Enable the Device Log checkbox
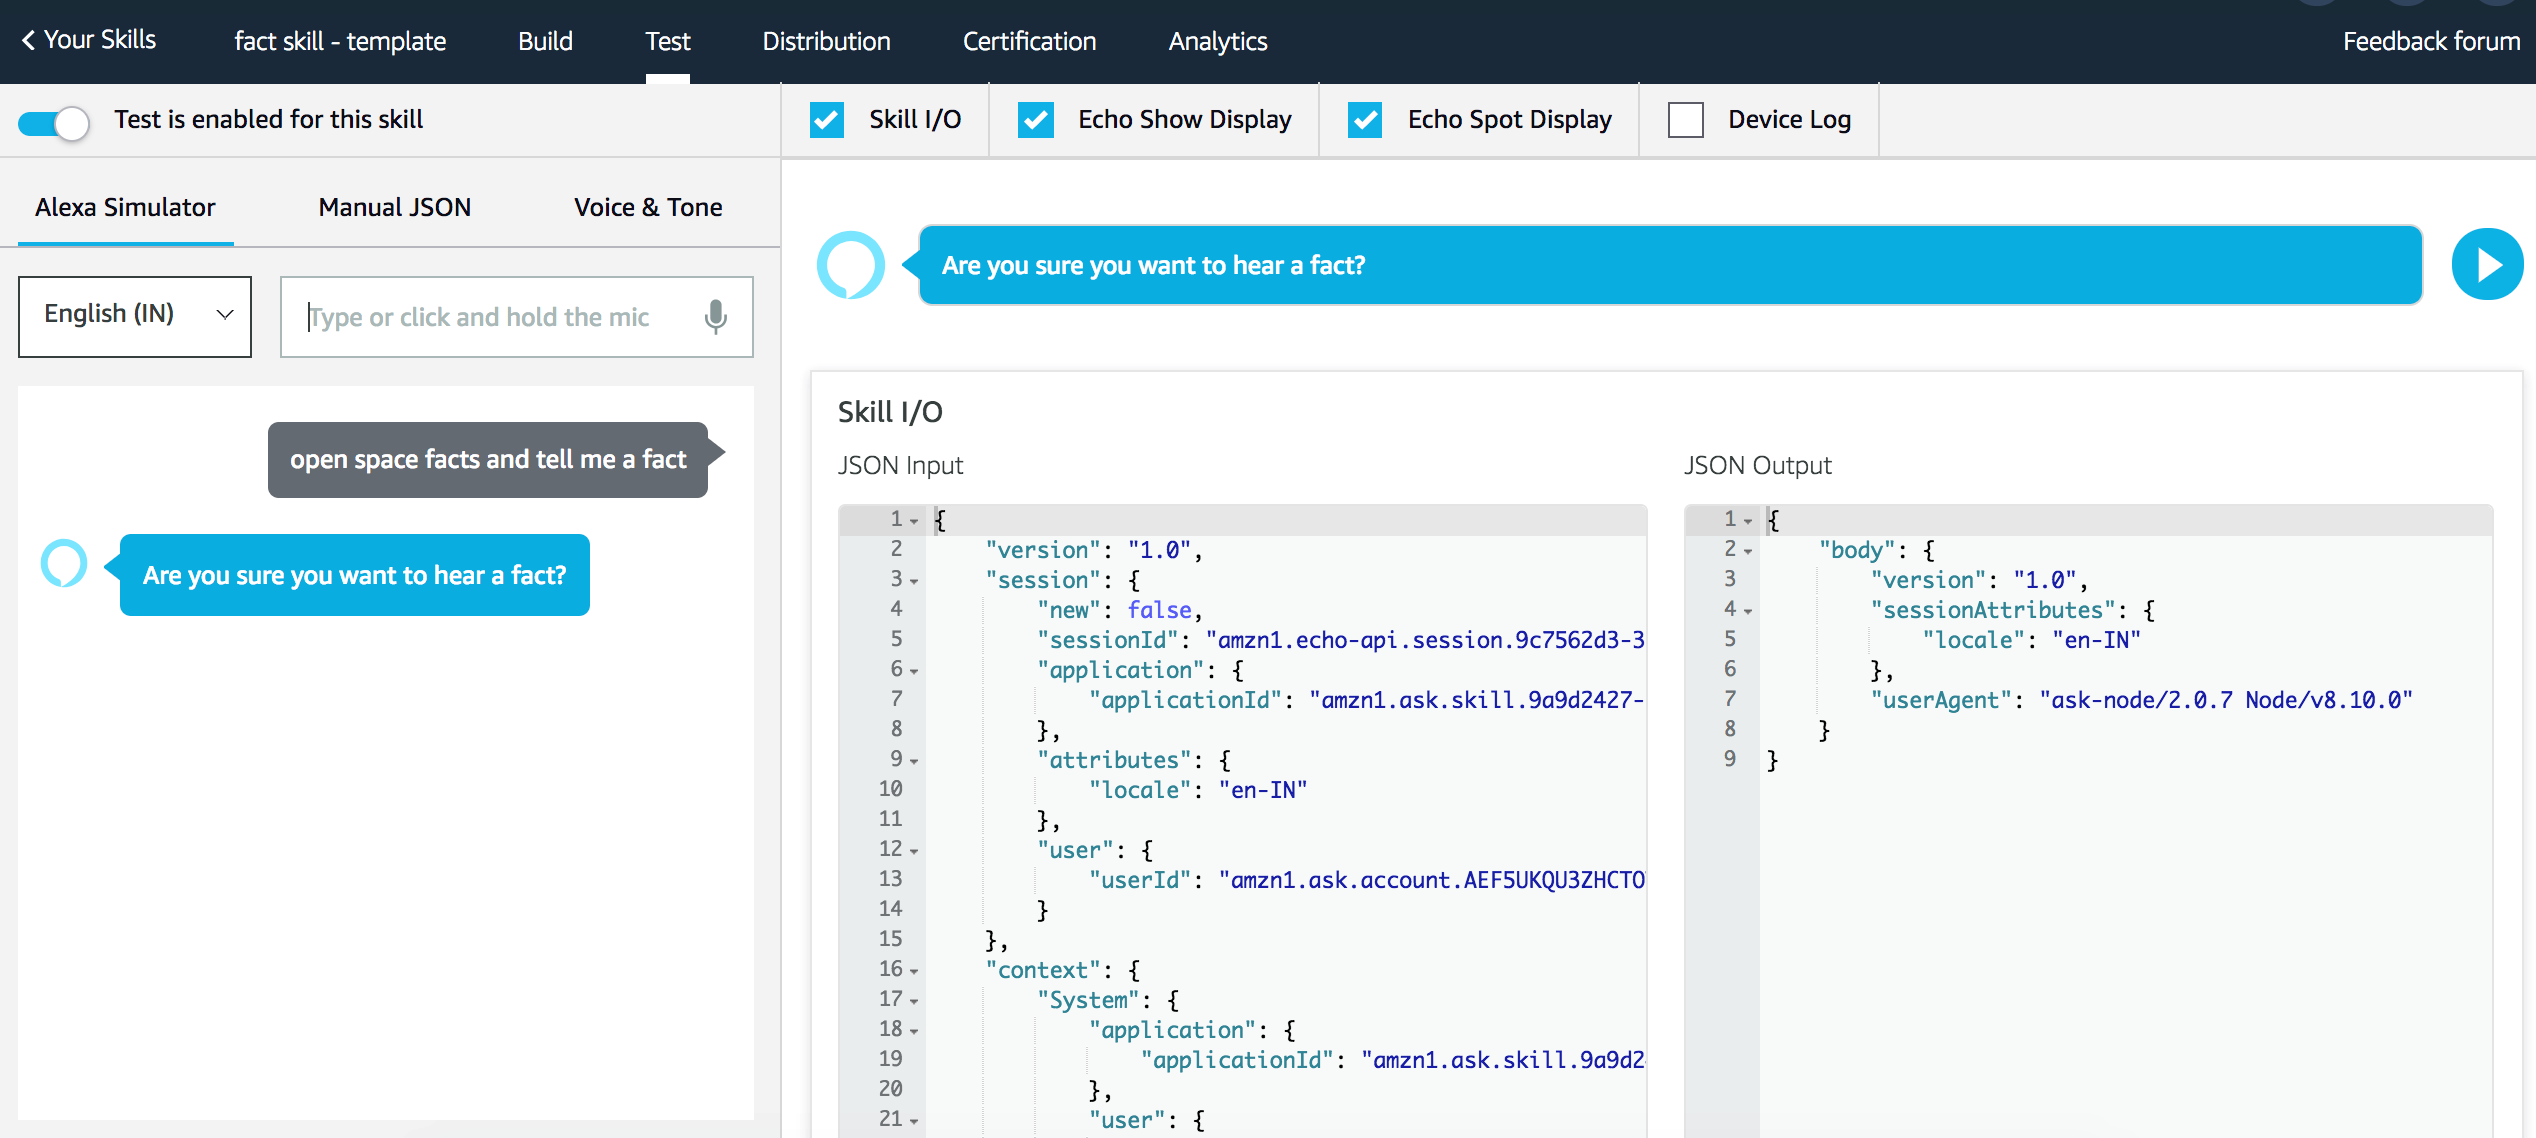 tap(1686, 119)
